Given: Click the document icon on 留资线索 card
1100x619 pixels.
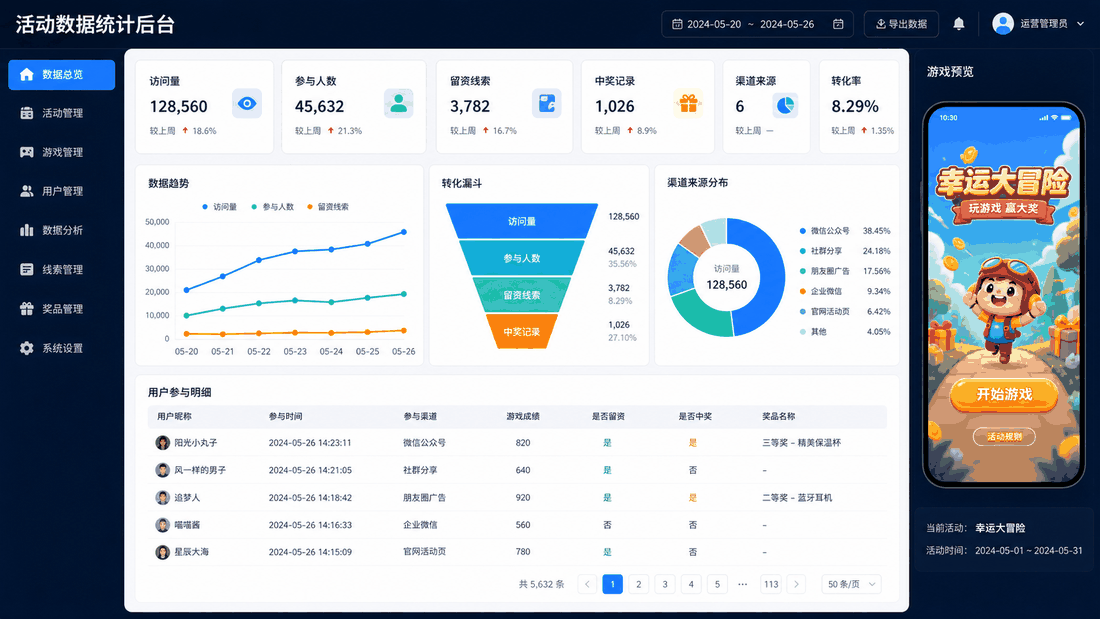Looking at the screenshot, I should point(546,104).
